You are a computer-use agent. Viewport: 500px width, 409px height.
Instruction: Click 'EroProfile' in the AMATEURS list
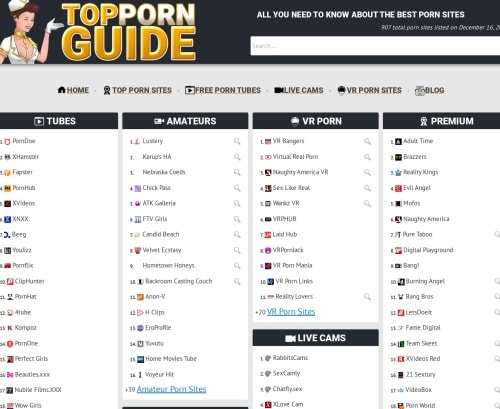158,328
